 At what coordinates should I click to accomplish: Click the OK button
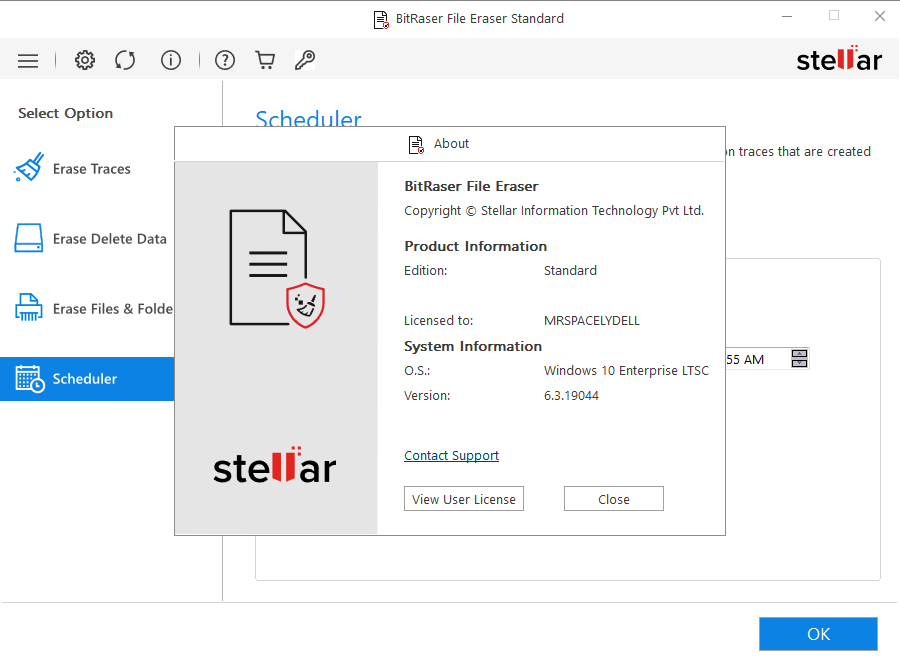pyautogui.click(x=818, y=634)
